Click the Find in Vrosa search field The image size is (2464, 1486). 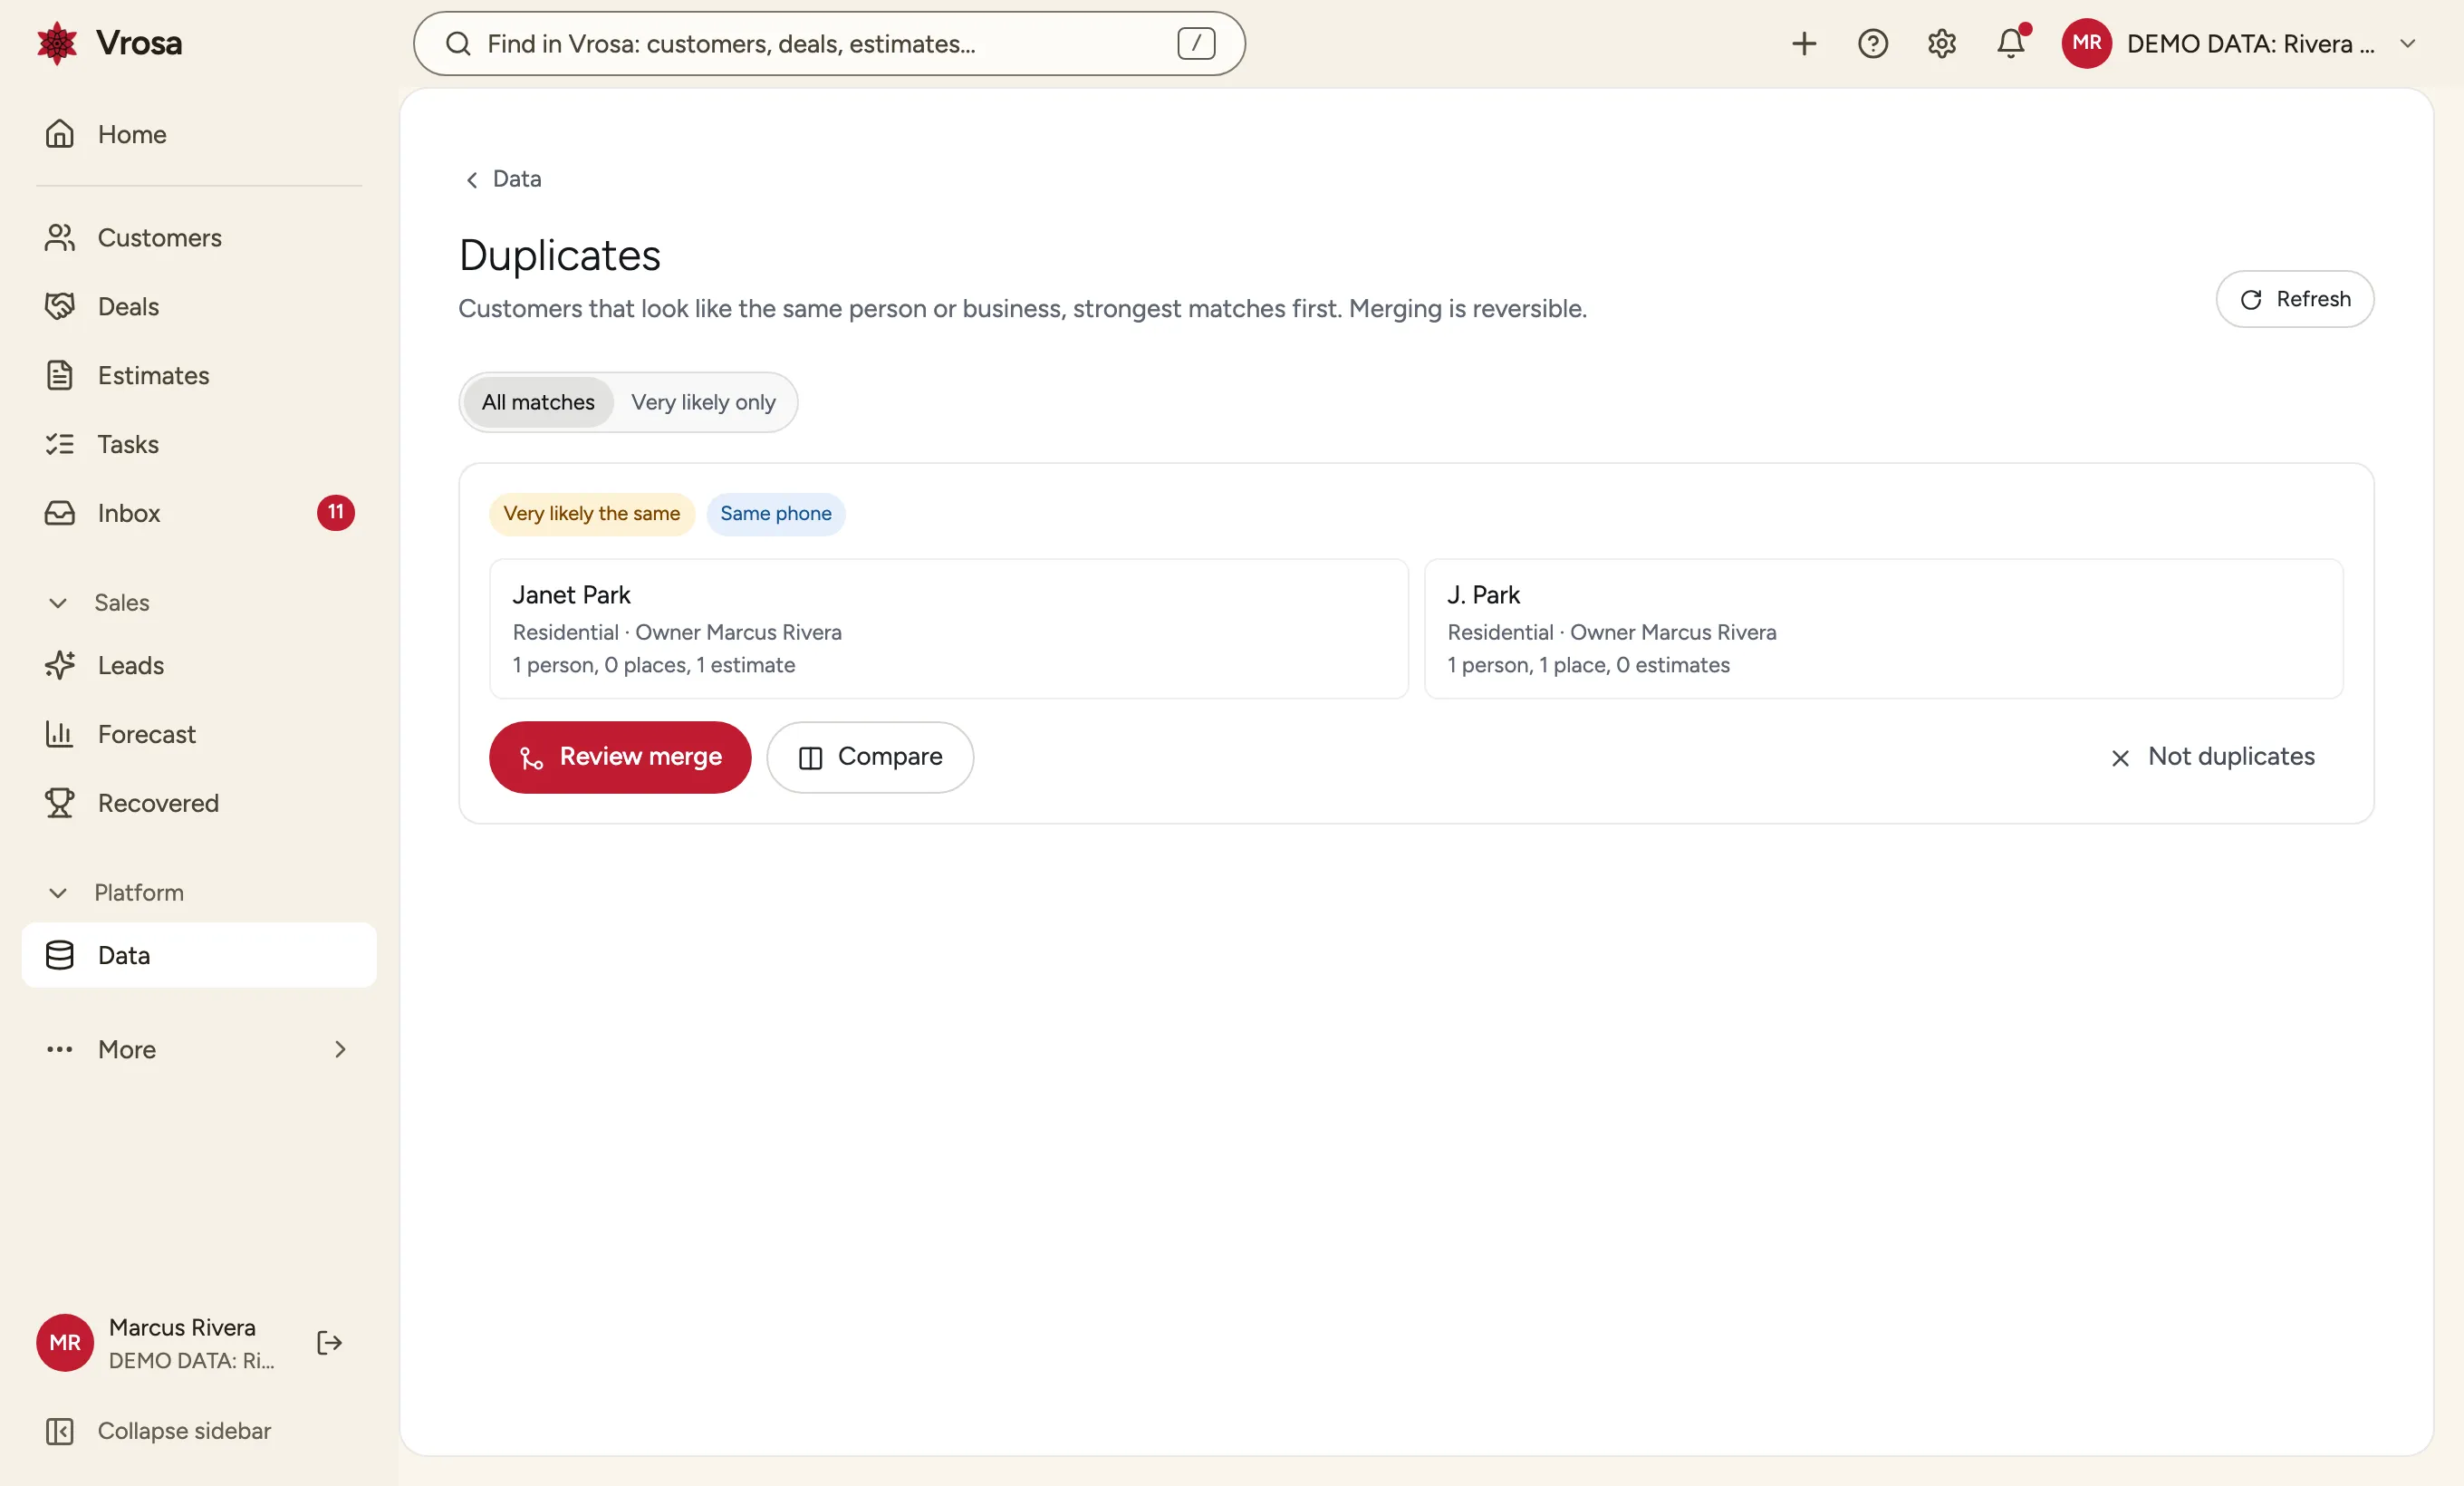tap(829, 44)
